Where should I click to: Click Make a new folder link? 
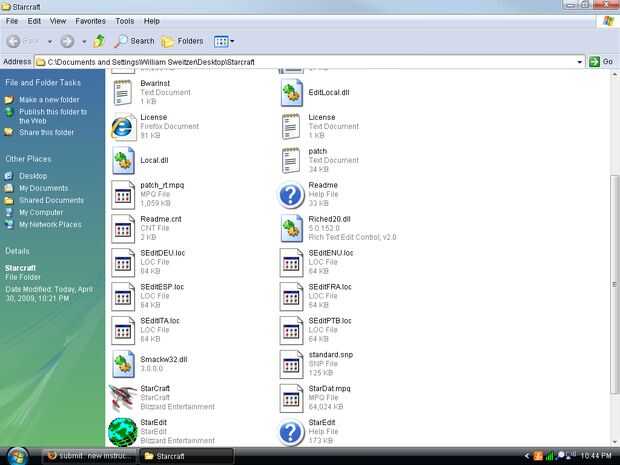coord(49,100)
